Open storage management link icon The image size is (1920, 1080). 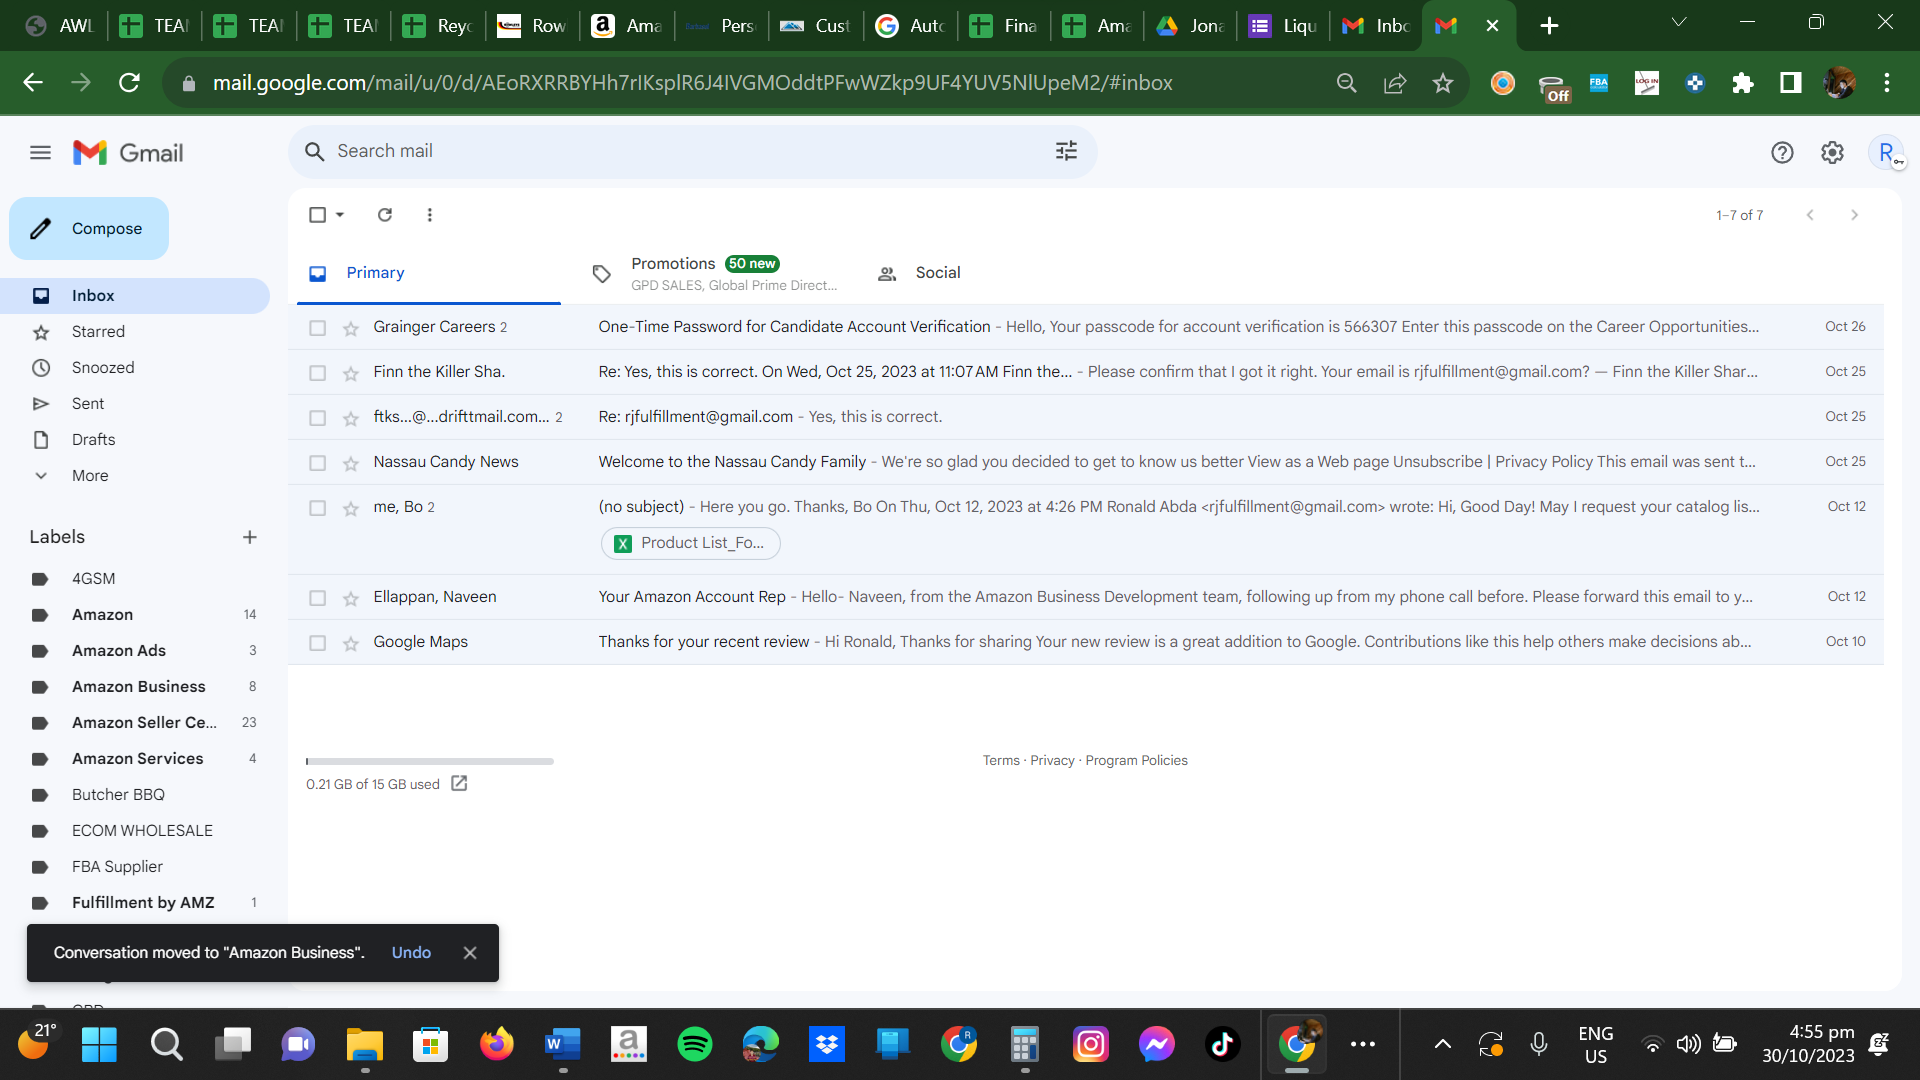[x=459, y=784]
